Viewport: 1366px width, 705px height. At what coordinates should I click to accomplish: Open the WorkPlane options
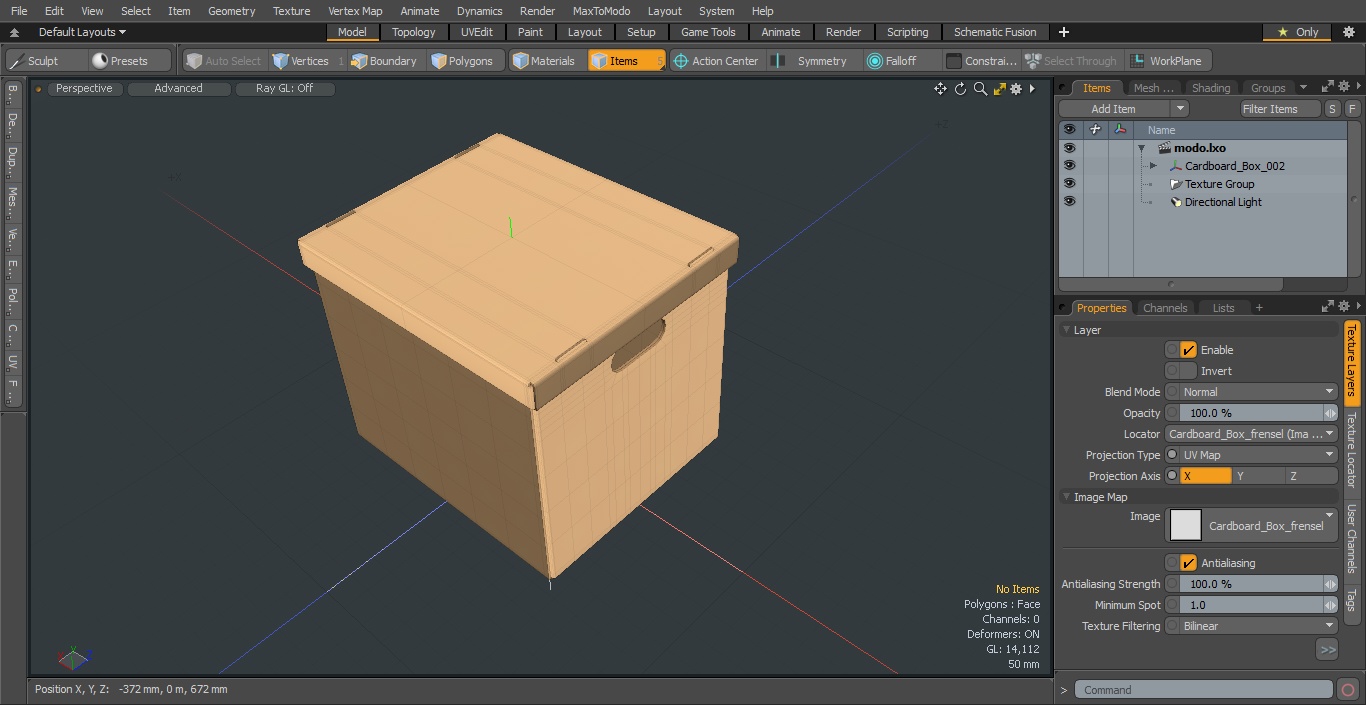1167,61
